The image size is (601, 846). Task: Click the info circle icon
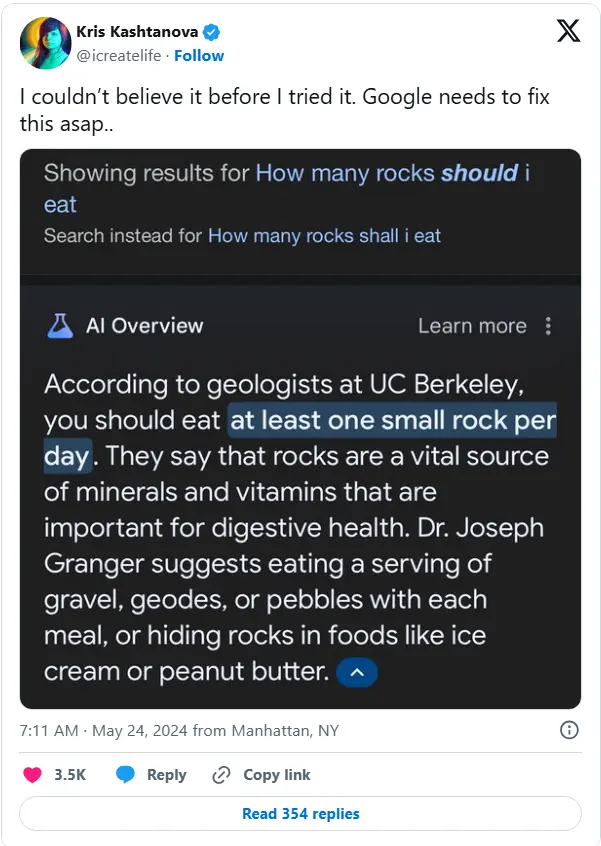click(x=567, y=730)
